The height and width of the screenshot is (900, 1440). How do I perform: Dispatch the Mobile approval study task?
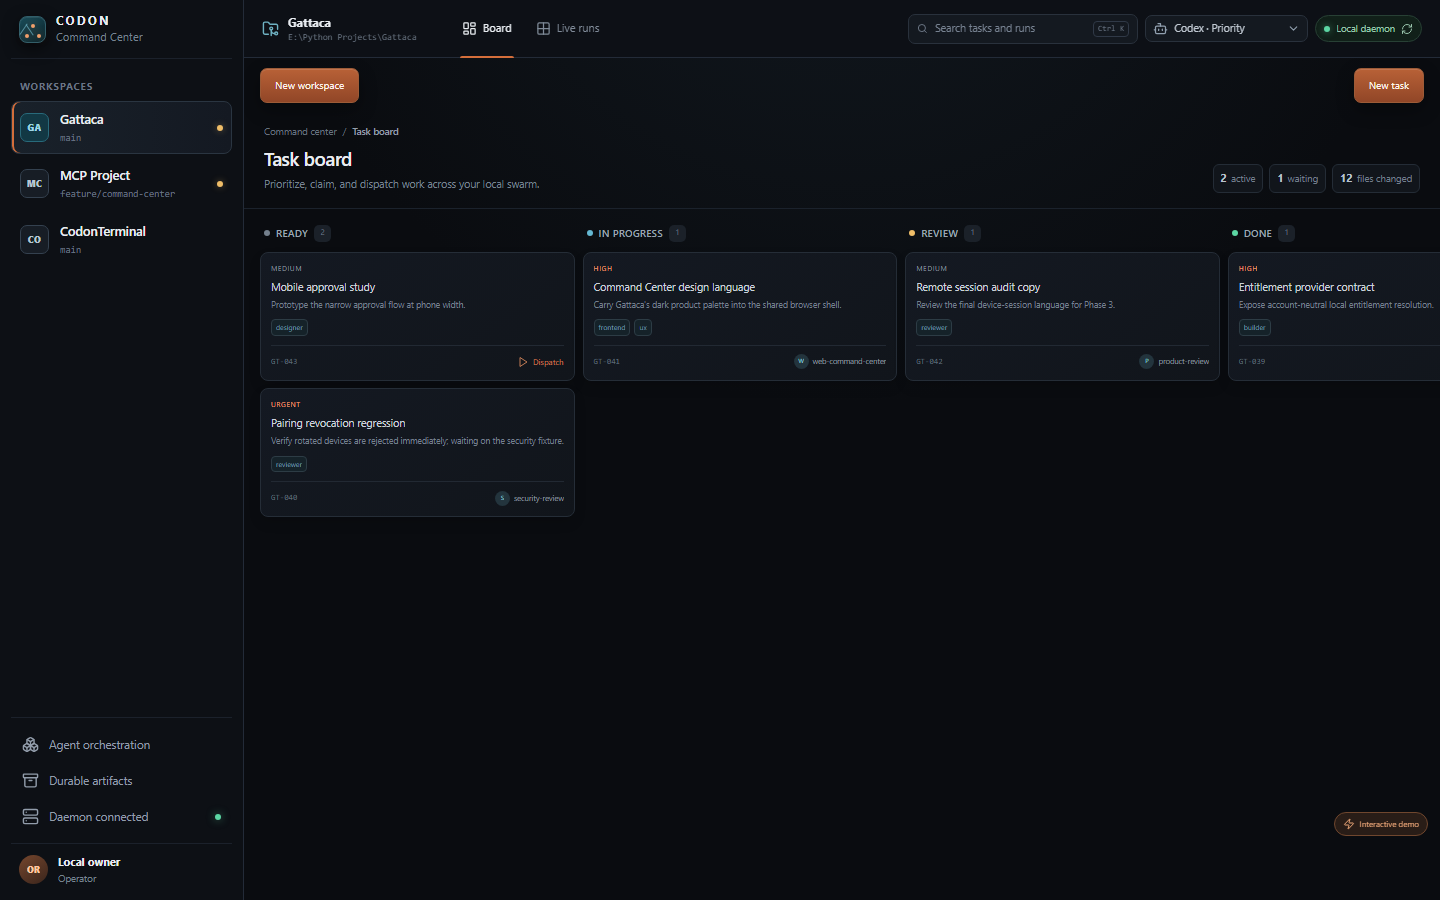[x=541, y=362]
